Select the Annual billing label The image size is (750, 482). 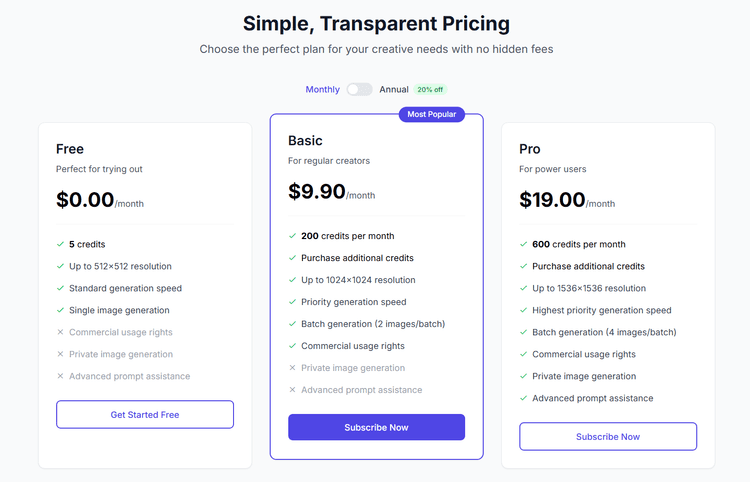point(394,90)
